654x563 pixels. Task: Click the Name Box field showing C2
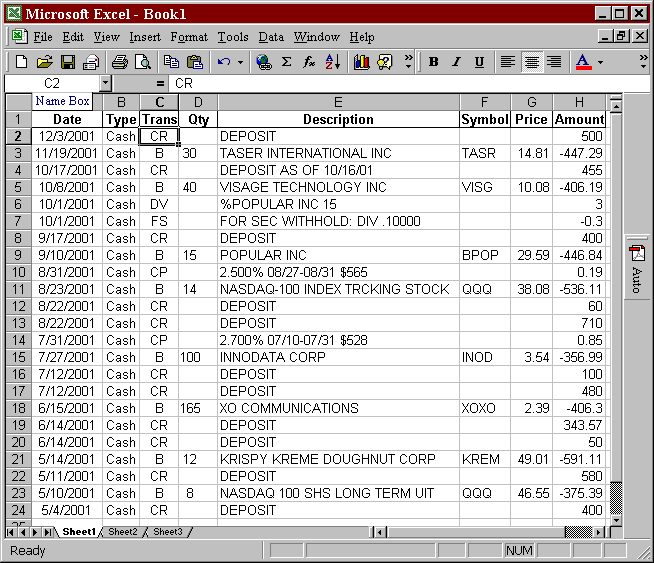click(x=52, y=83)
